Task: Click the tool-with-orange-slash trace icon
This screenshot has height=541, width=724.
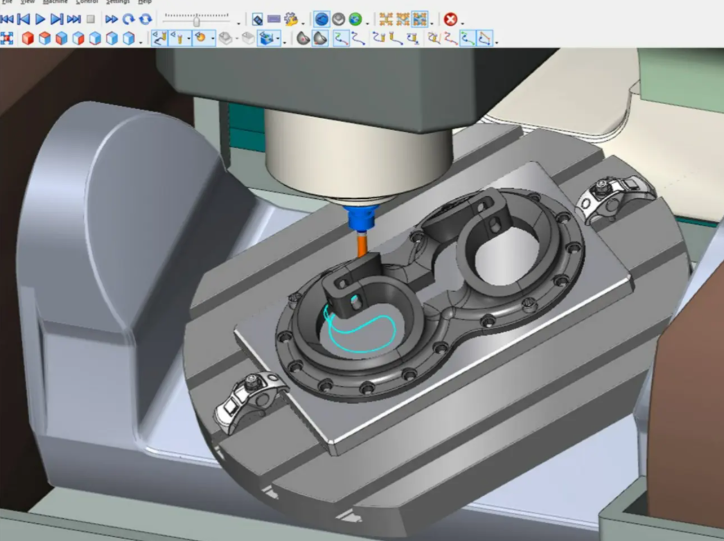Action: pos(434,38)
